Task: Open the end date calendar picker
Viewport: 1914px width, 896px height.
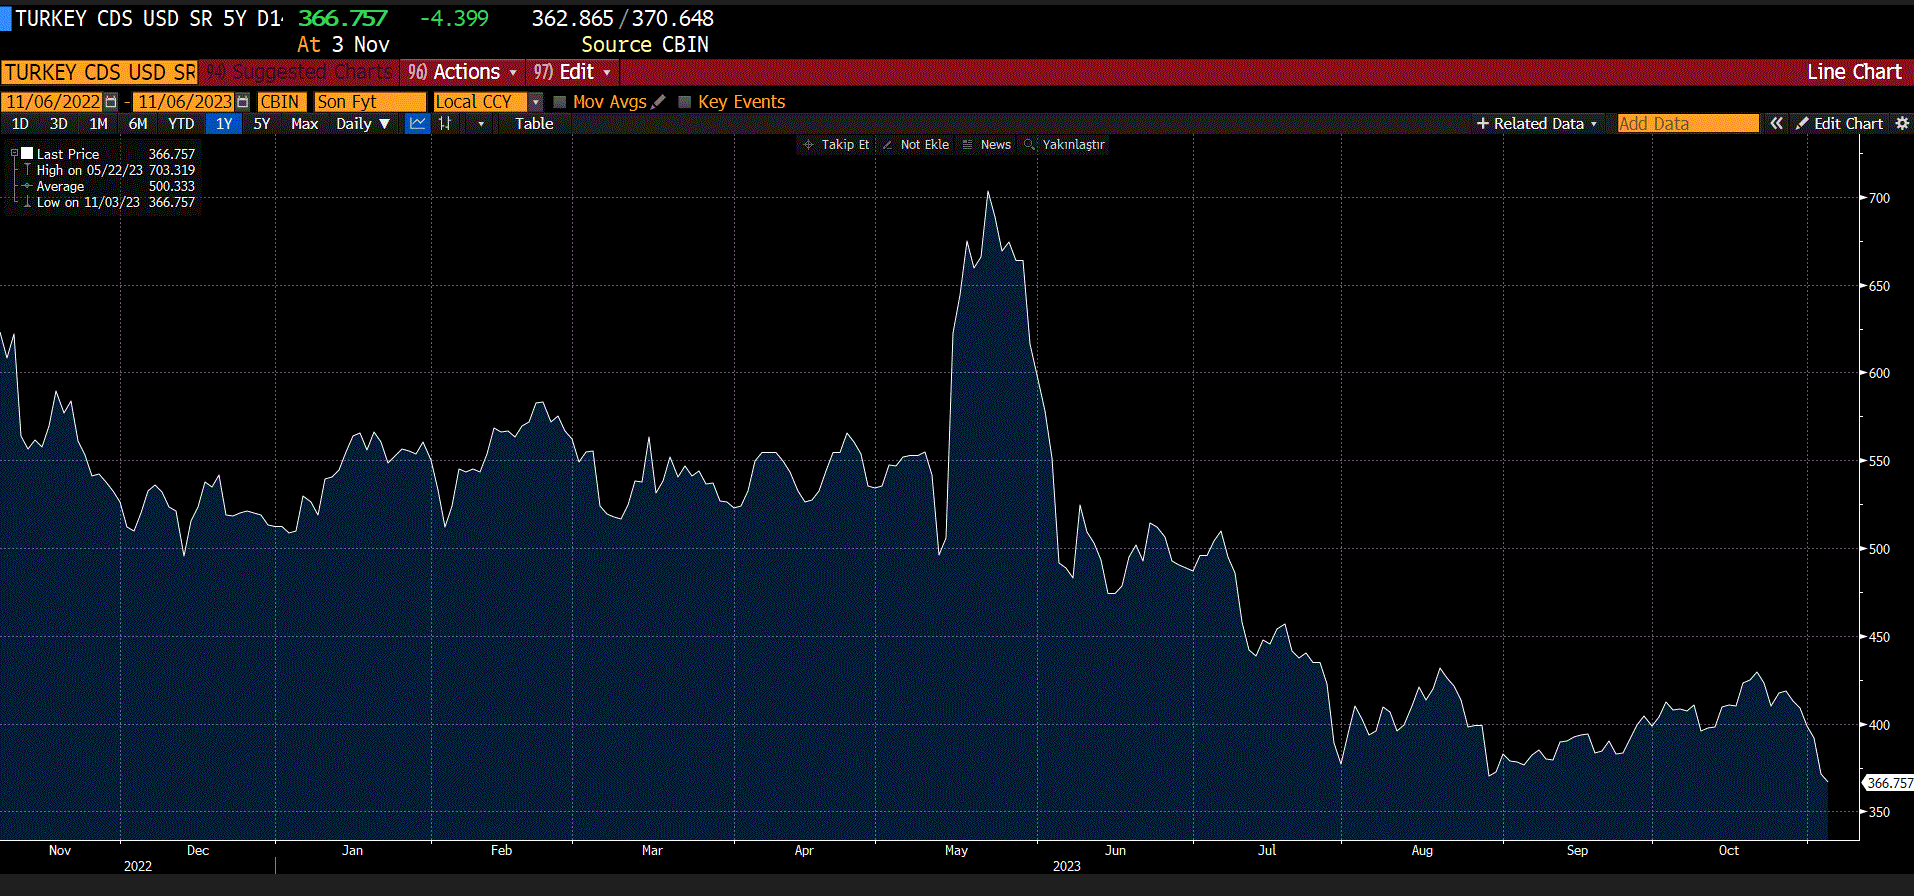Action: tap(242, 102)
